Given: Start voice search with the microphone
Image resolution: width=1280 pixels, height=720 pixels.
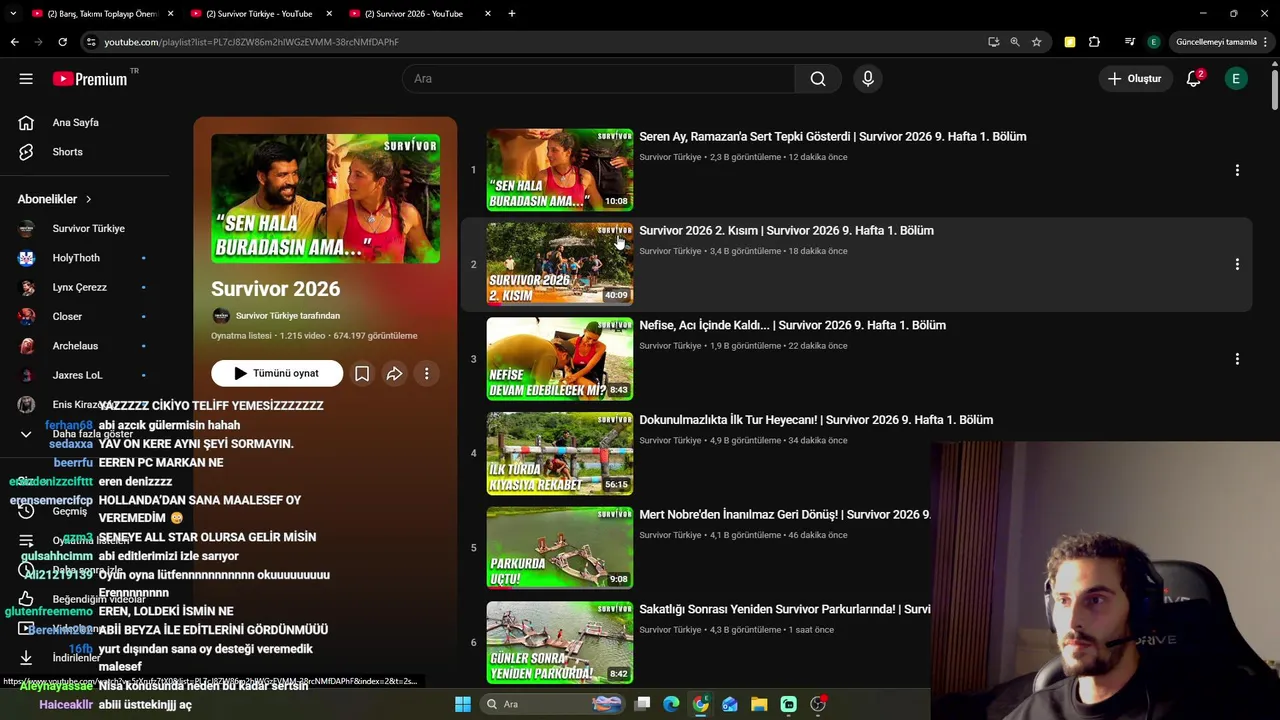Looking at the screenshot, I should click(x=868, y=79).
